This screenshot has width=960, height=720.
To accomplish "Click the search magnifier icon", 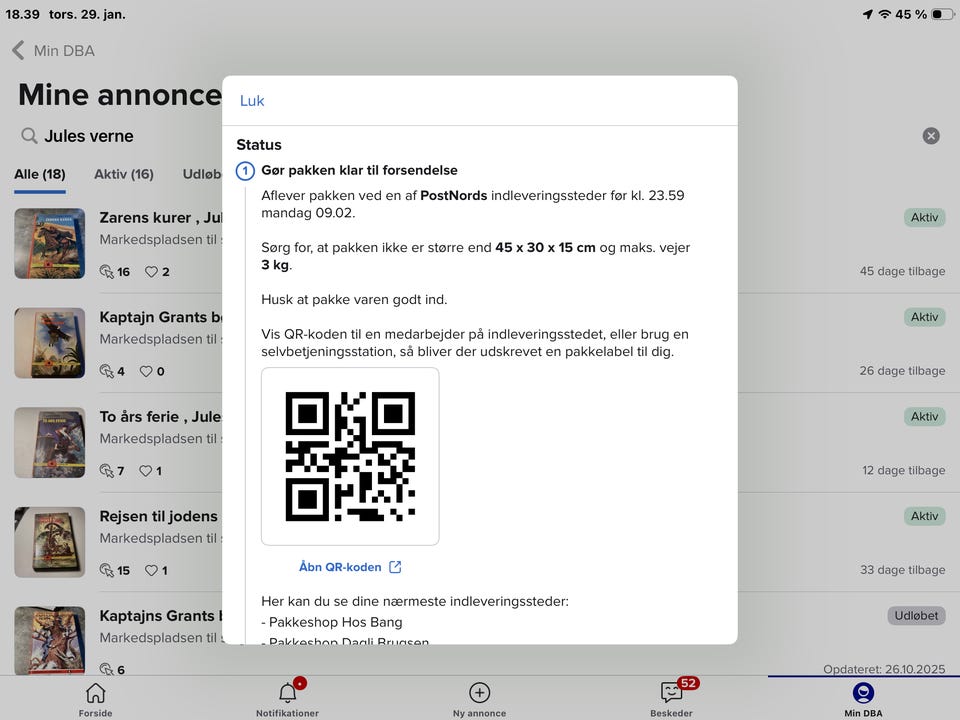I will (x=30, y=136).
